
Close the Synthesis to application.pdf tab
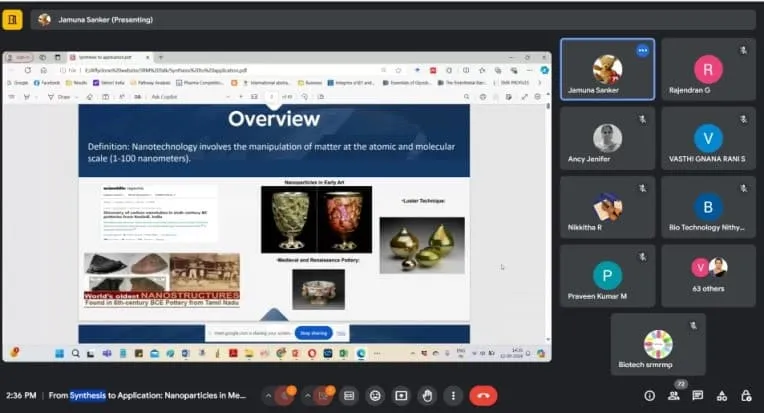[x=147, y=57]
